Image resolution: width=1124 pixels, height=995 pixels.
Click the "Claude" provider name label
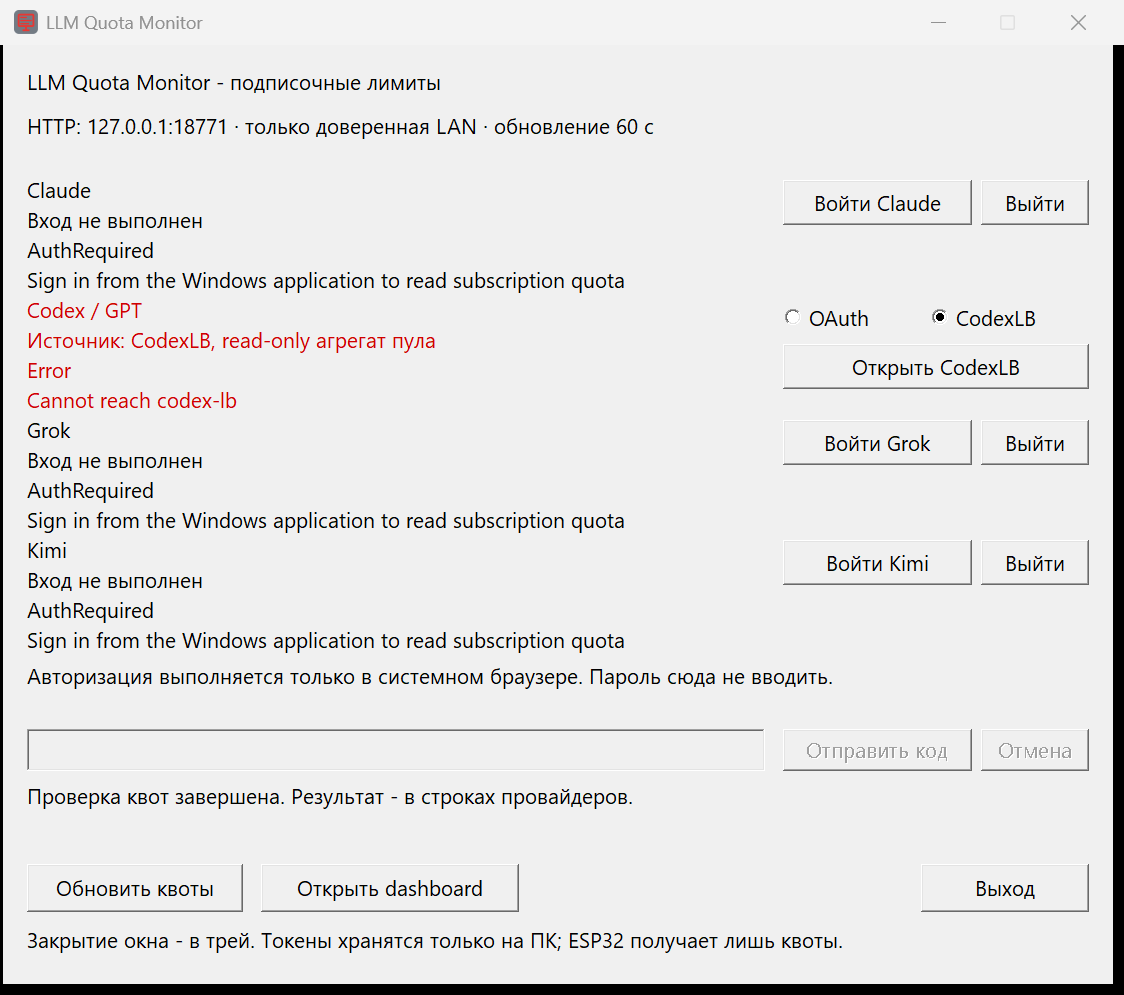point(59,191)
